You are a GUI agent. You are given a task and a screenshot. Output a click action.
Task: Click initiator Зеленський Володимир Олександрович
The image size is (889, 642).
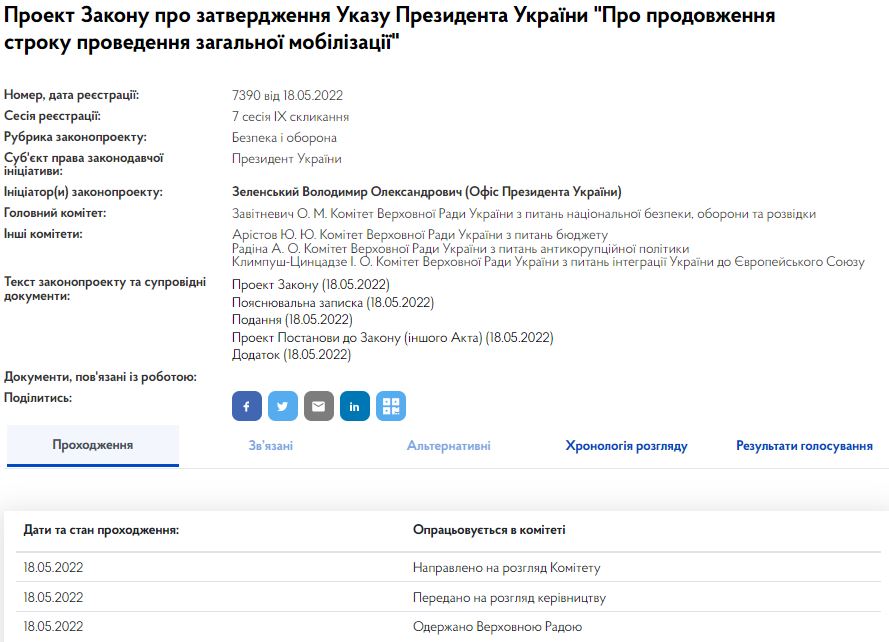427,192
